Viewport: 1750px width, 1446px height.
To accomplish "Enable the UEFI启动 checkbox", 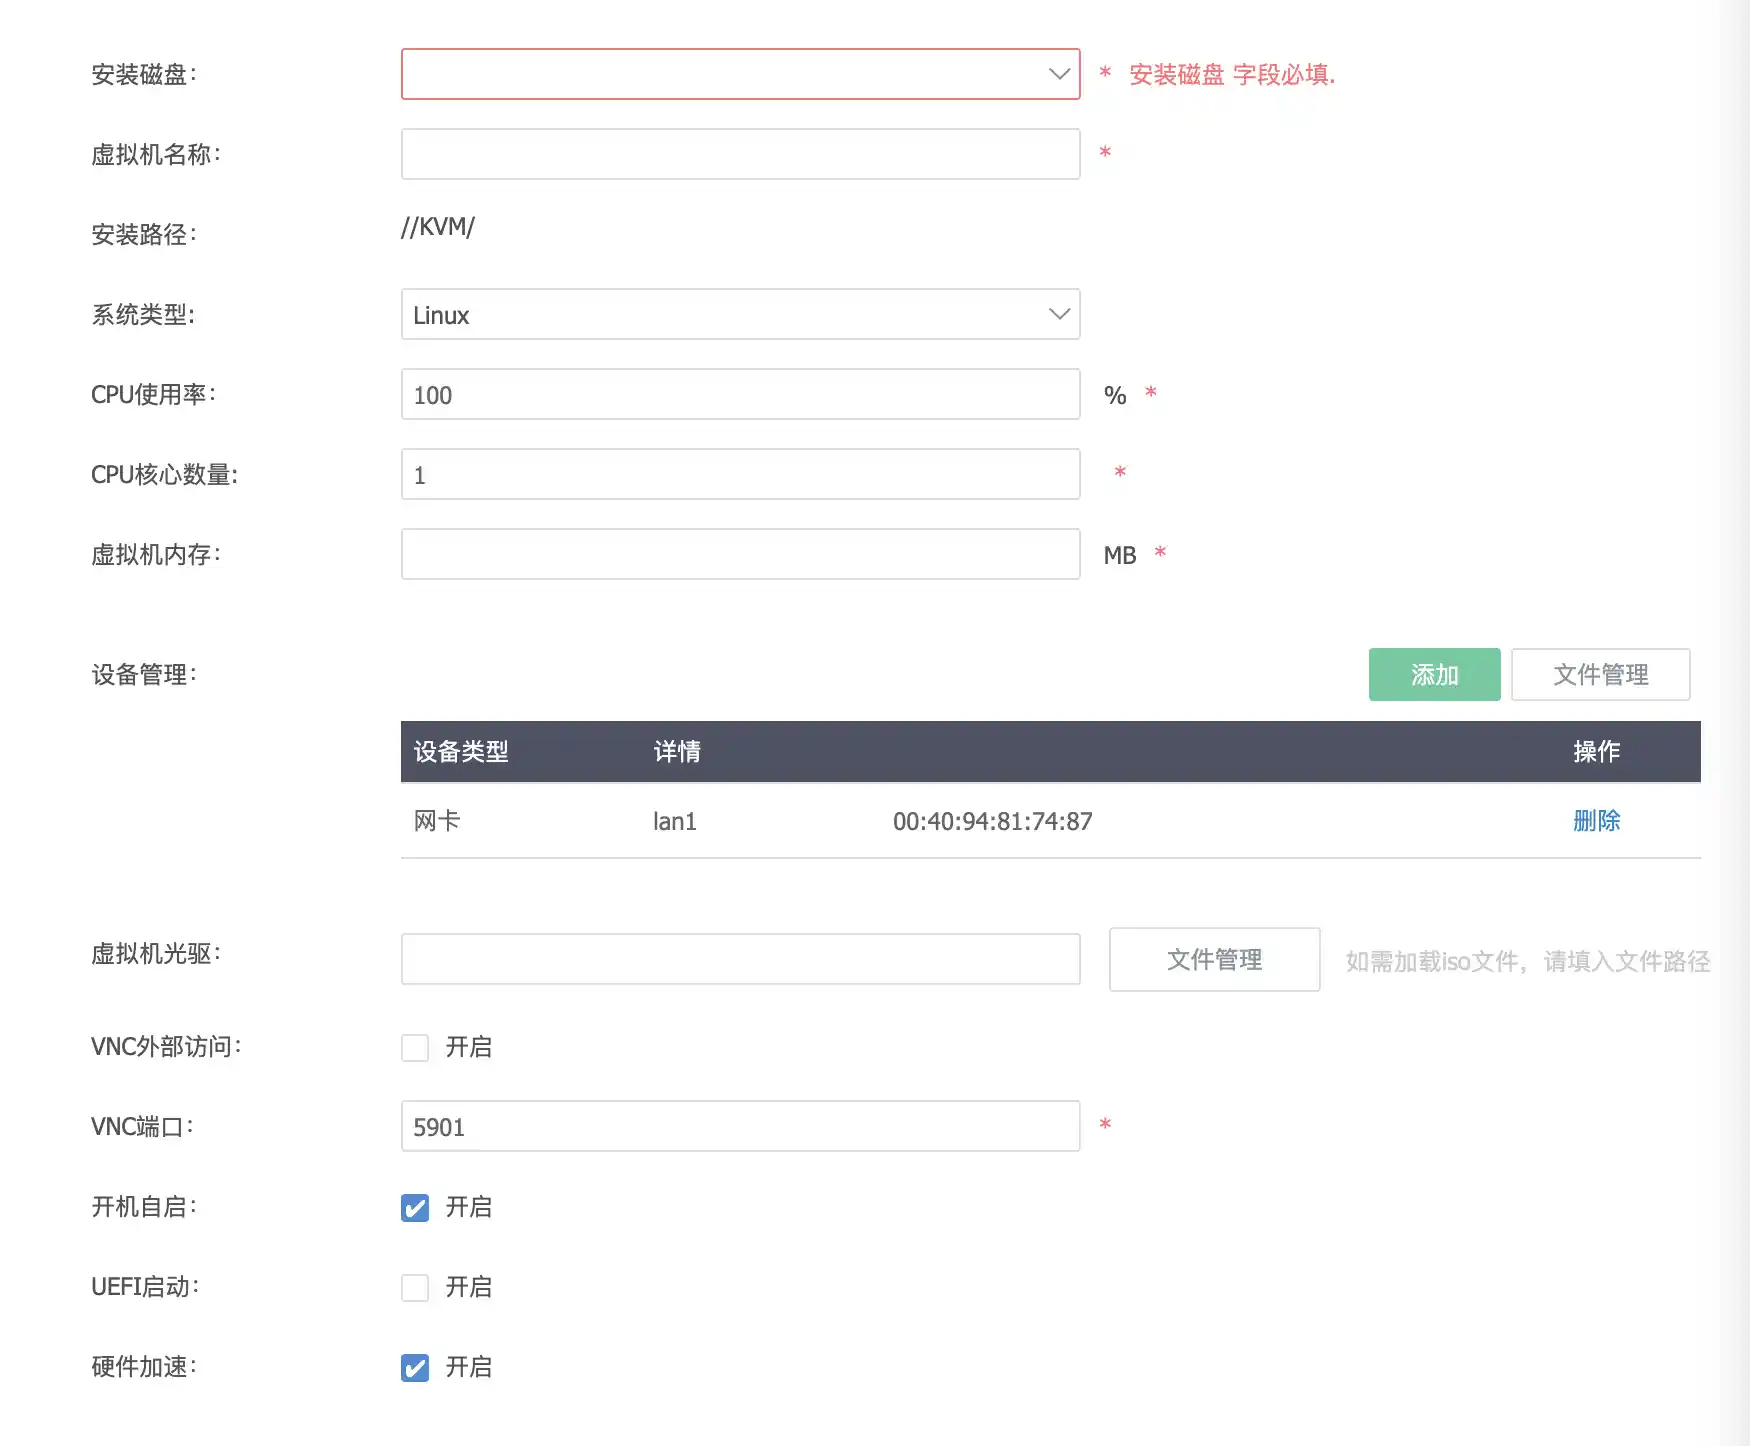I will point(415,1287).
